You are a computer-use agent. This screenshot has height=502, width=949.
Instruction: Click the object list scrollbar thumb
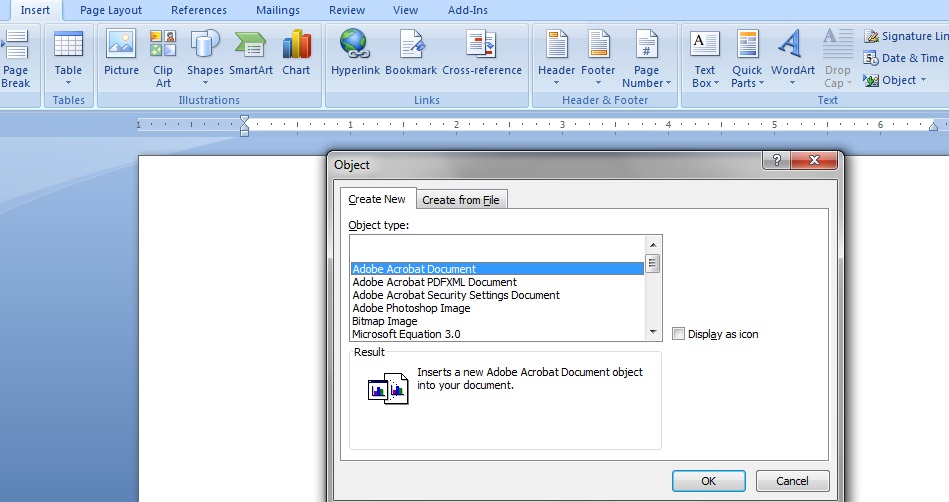point(653,264)
